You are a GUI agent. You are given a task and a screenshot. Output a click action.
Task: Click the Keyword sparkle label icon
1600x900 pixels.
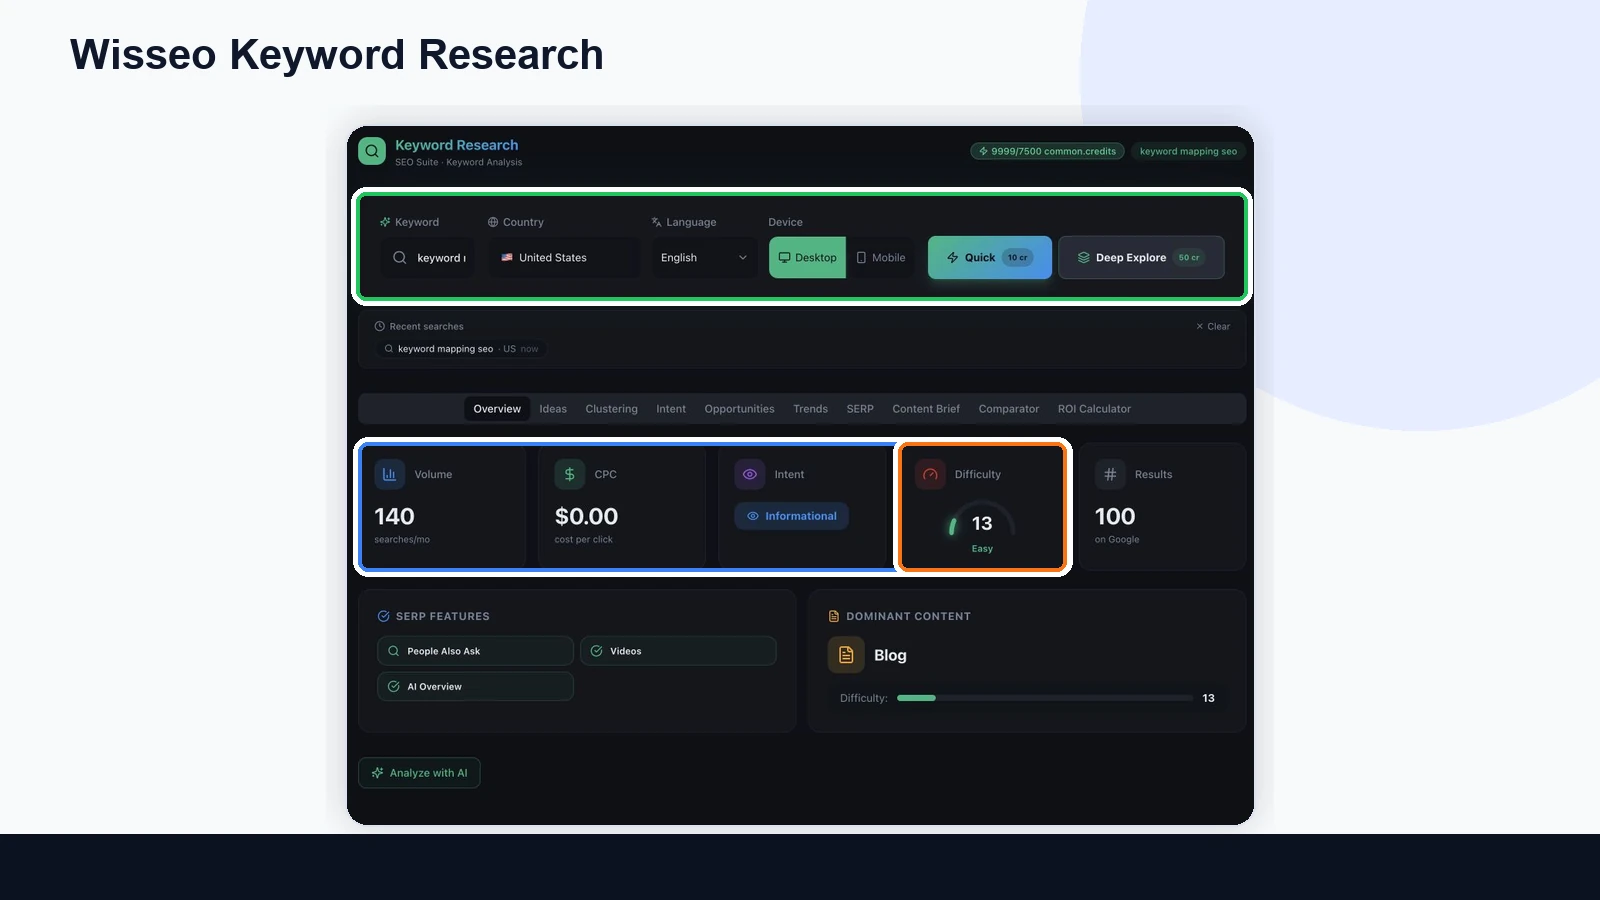tap(385, 222)
